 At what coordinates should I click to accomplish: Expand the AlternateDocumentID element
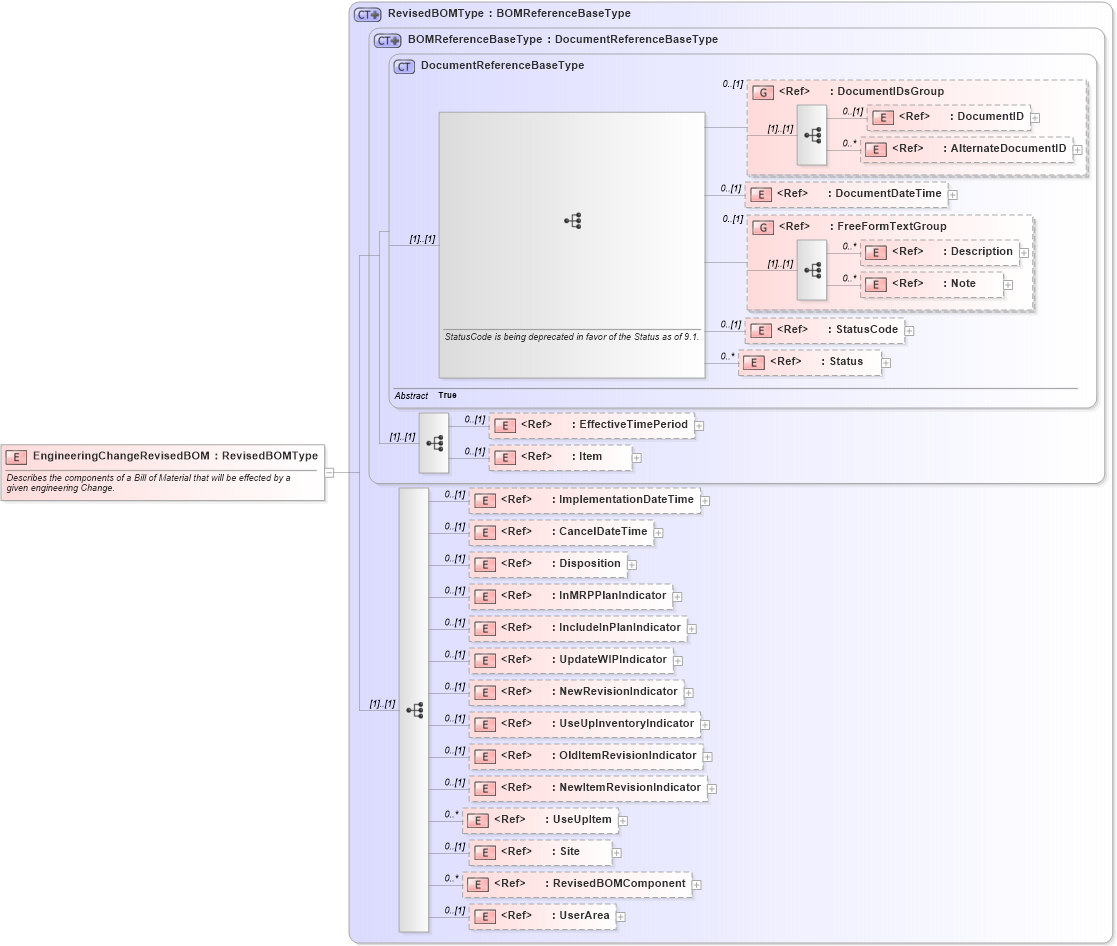1076,149
